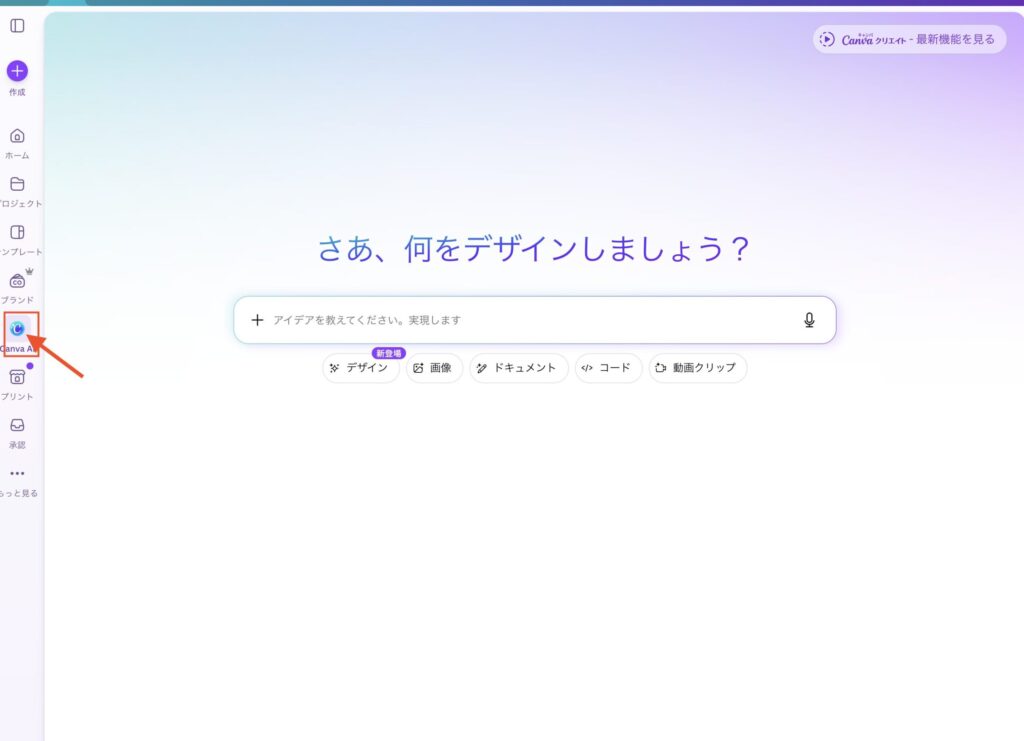Open the Home (ホーム) sidebar icon
Image resolution: width=1024 pixels, height=741 pixels.
point(17,137)
